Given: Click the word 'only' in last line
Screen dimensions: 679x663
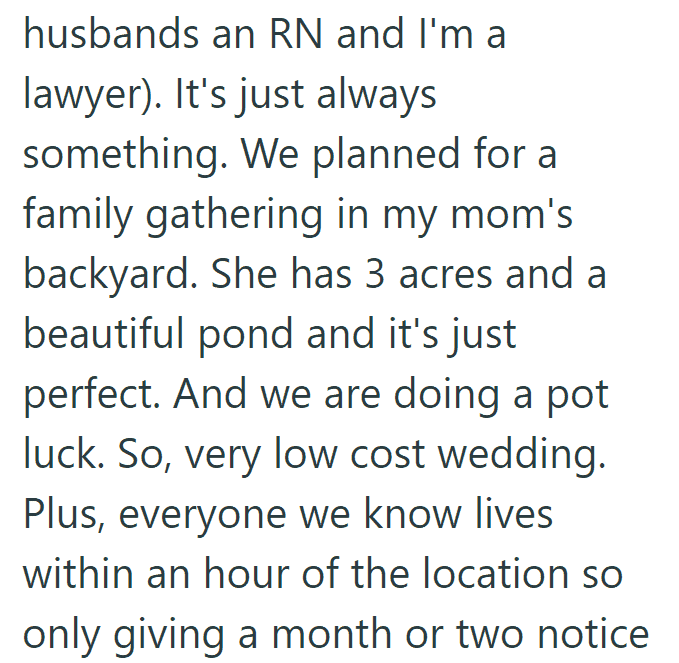Looking at the screenshot, I should (62, 635).
